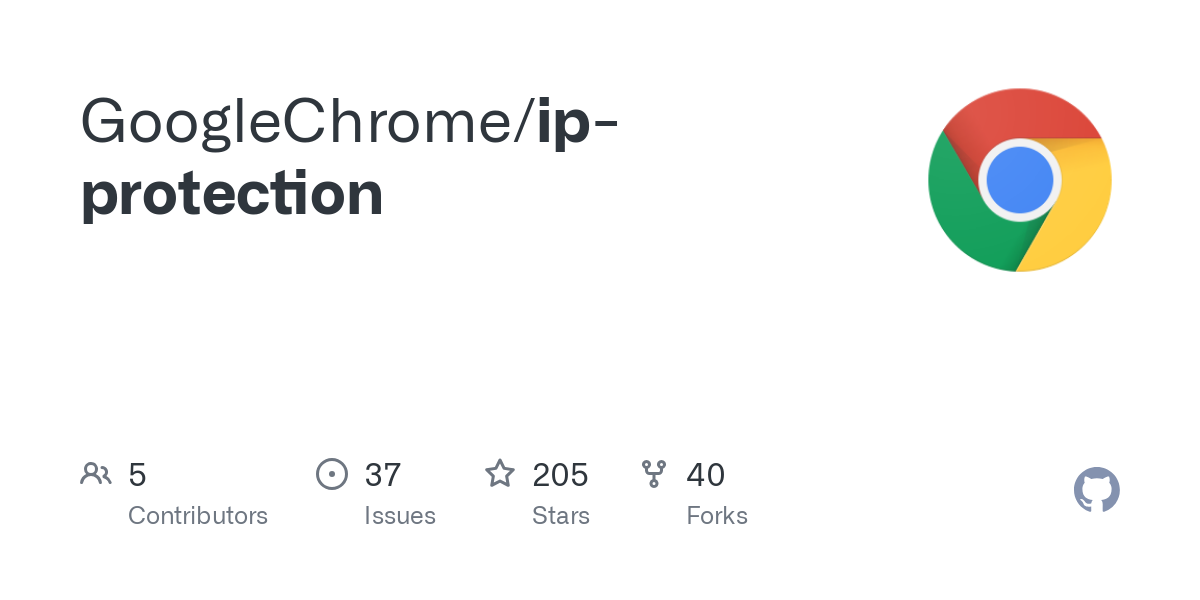The height and width of the screenshot is (600, 1200).
Task: Click the issue count 37
Action: coord(383,474)
